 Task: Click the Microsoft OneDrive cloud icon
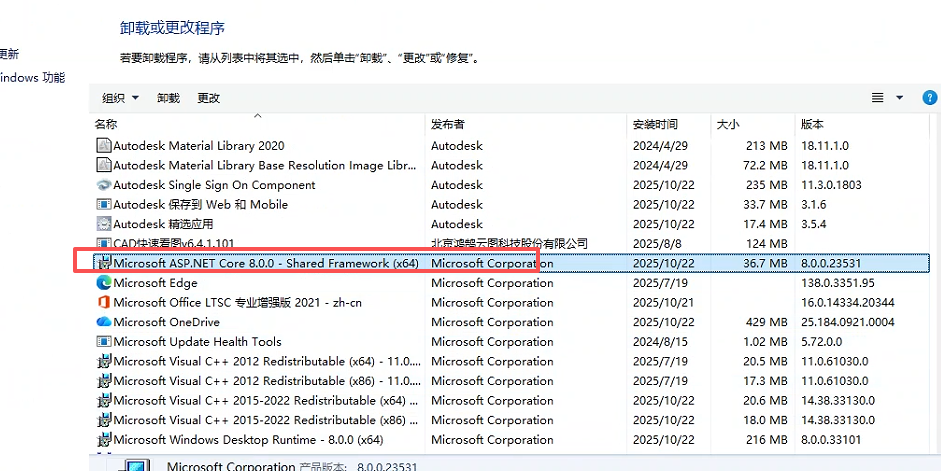(103, 322)
